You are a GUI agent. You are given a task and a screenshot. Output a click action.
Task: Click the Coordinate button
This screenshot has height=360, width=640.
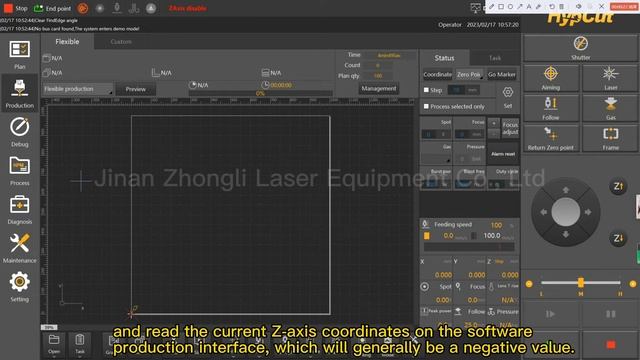(438, 74)
